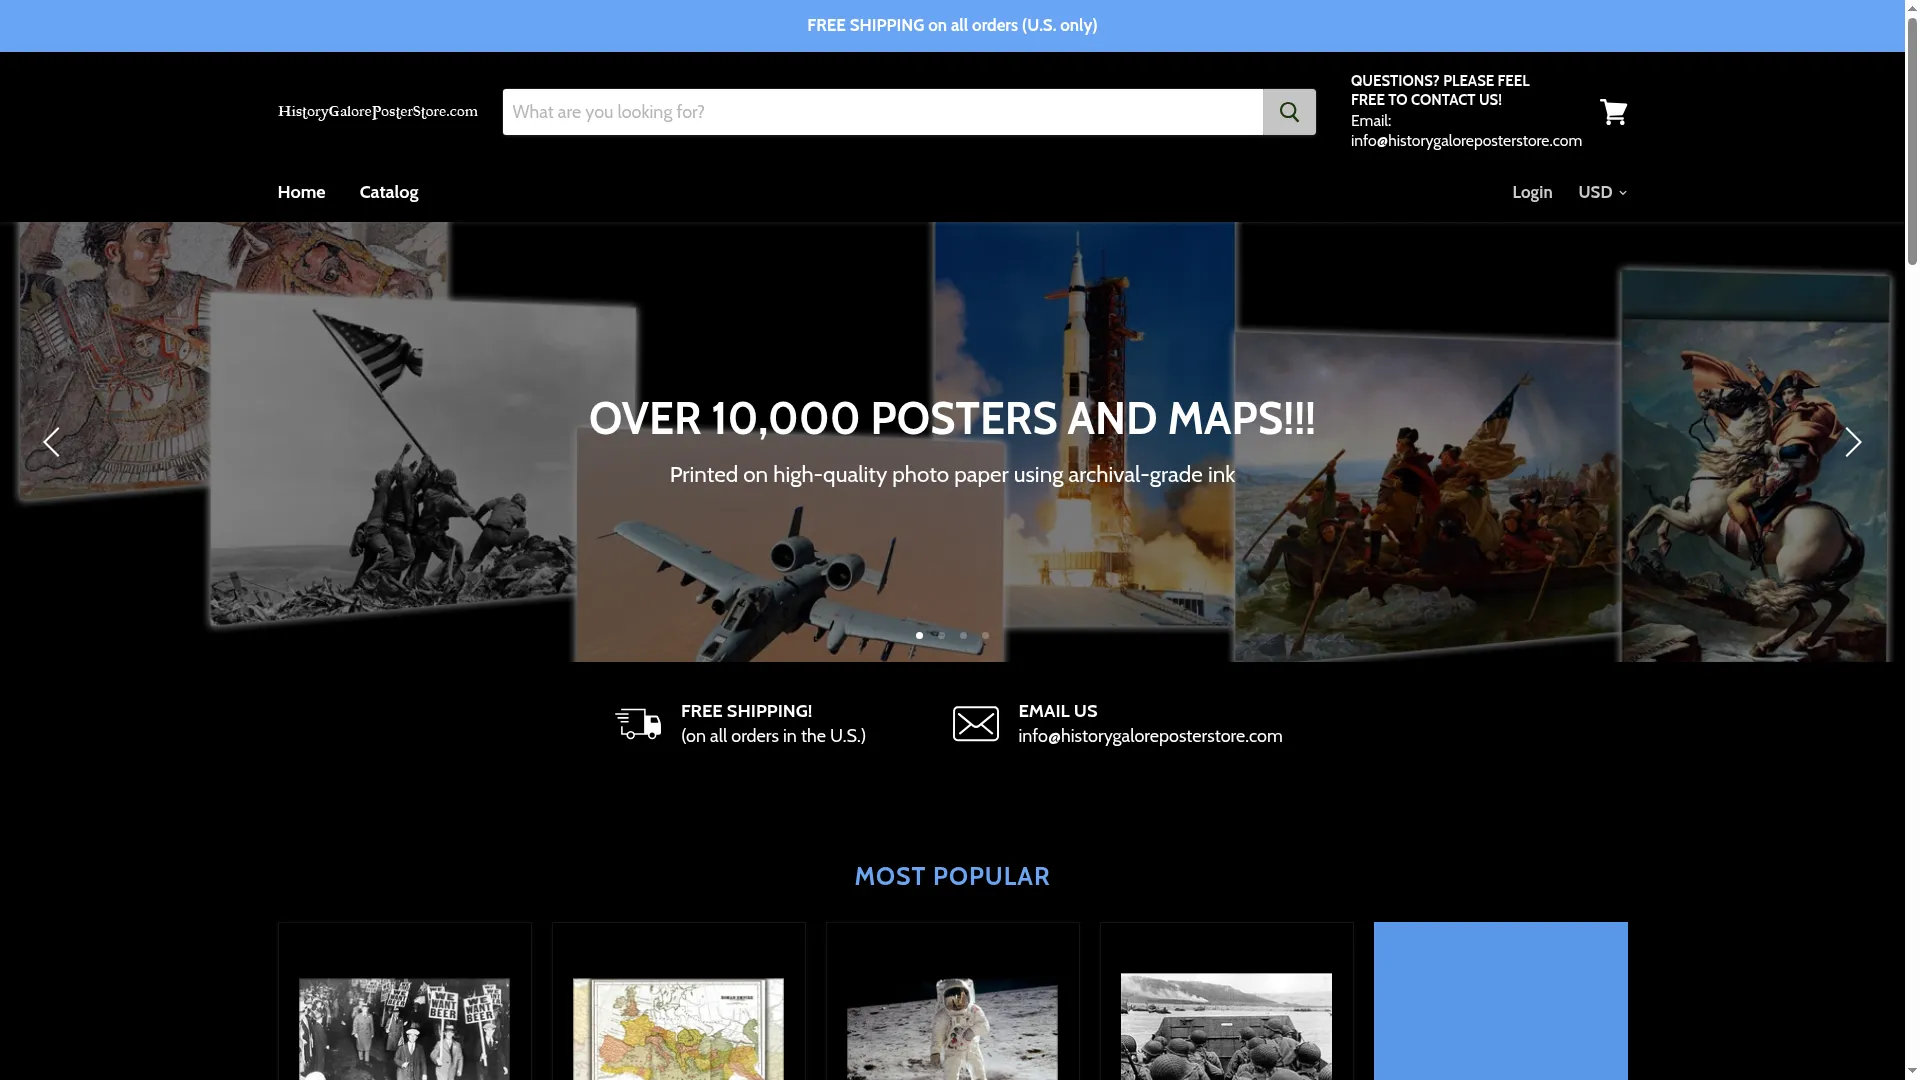Click 'QUESTIONS? PLEASE FEEL FREE TO CONTACT US!' text

click(x=1440, y=90)
